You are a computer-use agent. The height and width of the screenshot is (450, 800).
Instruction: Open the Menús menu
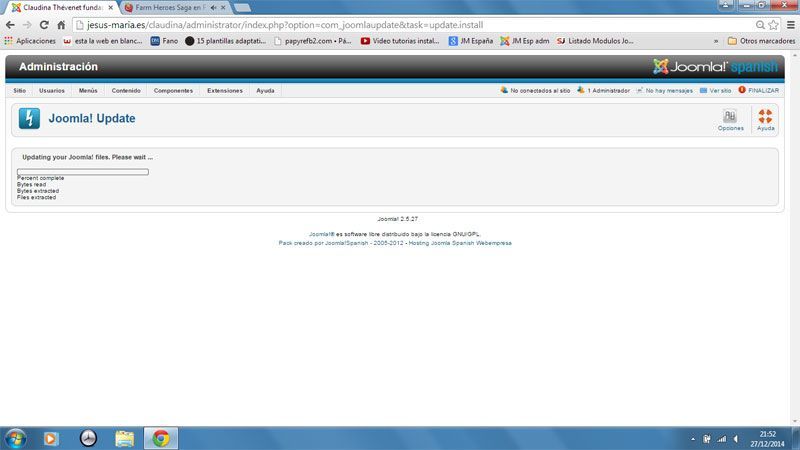(x=88, y=90)
